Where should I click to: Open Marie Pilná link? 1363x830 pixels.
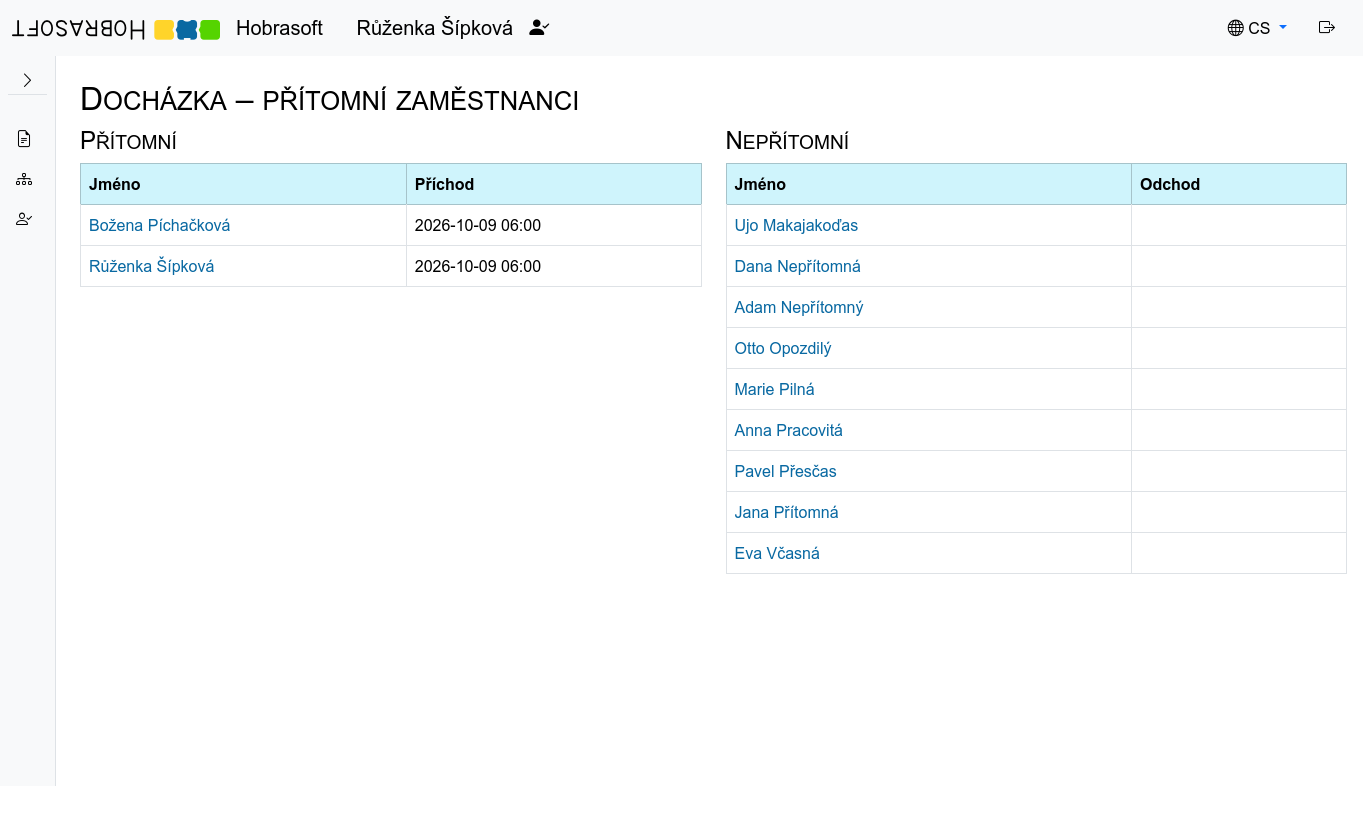774,389
